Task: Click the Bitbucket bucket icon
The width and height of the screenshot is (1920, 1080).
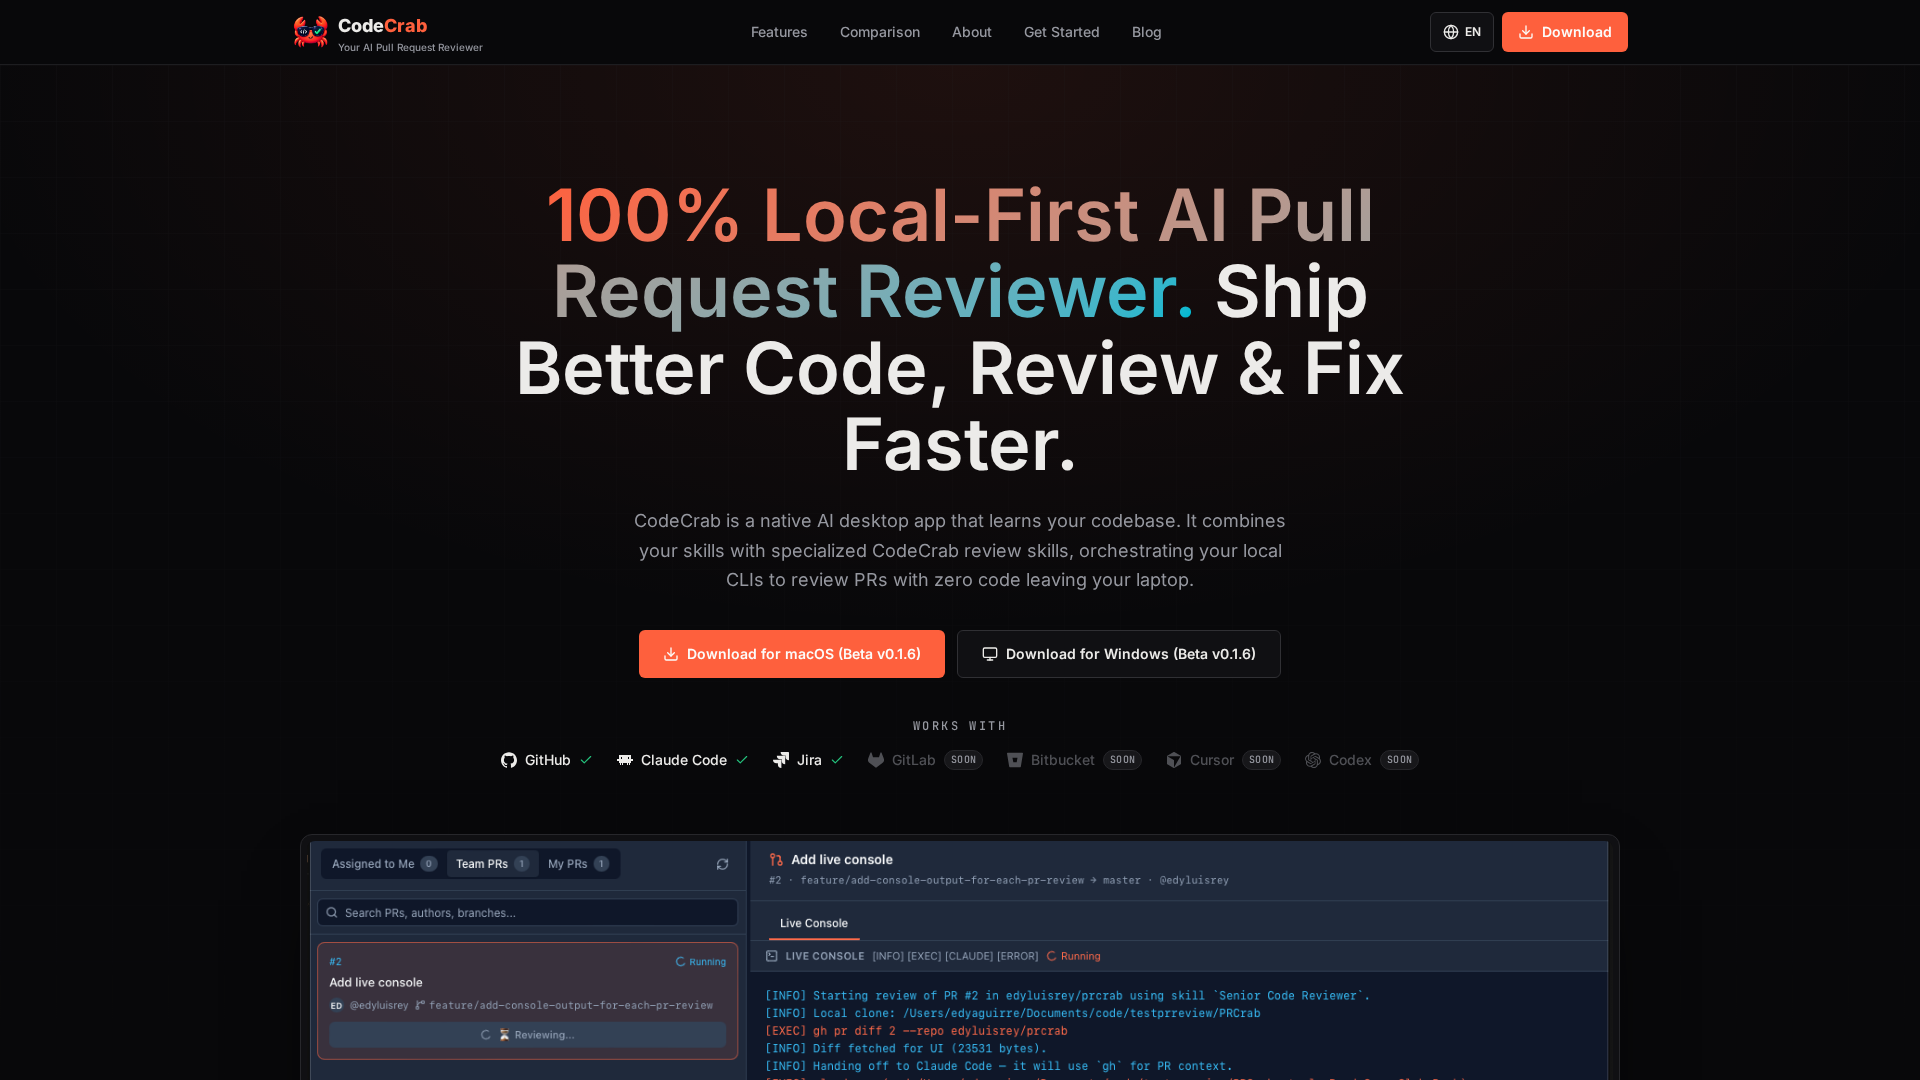Action: 1015,760
